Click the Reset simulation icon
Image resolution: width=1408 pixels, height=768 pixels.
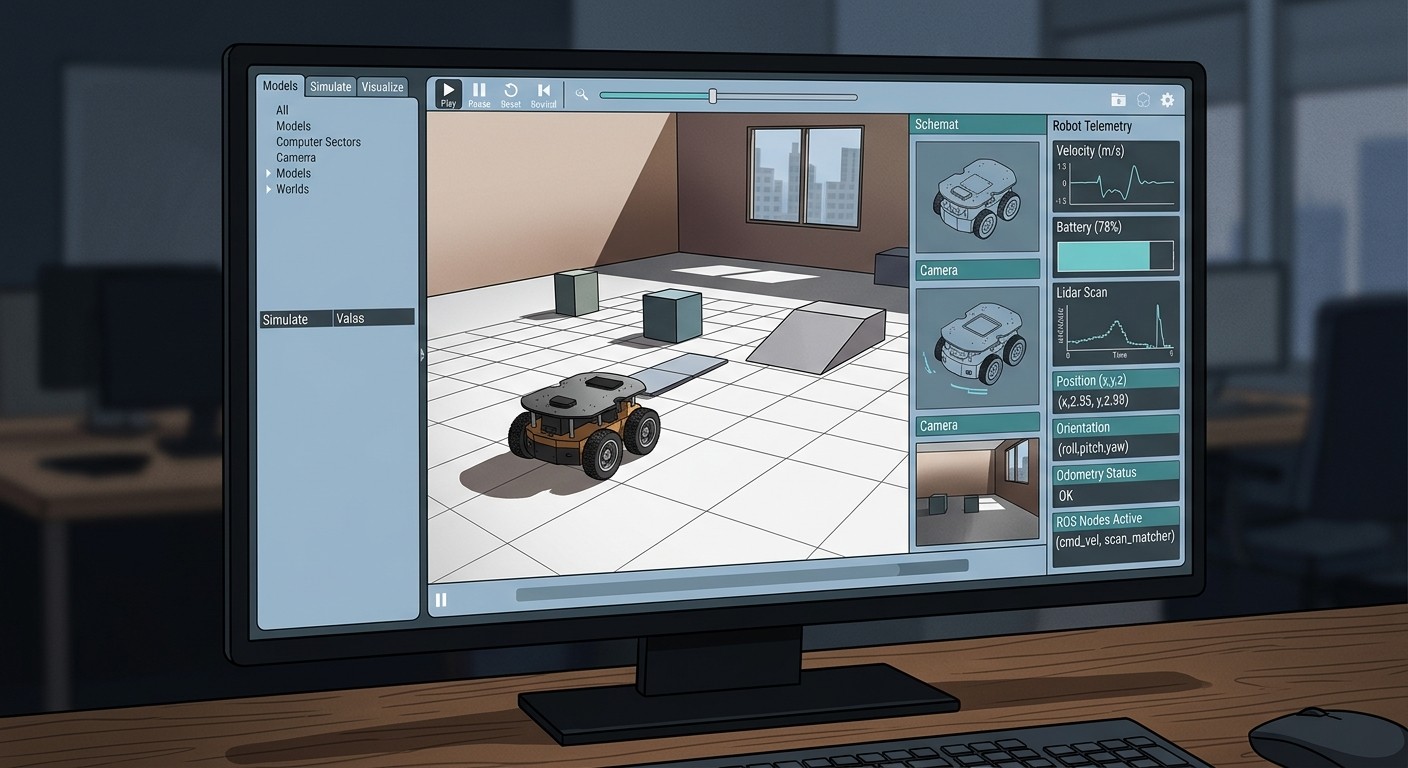click(511, 94)
